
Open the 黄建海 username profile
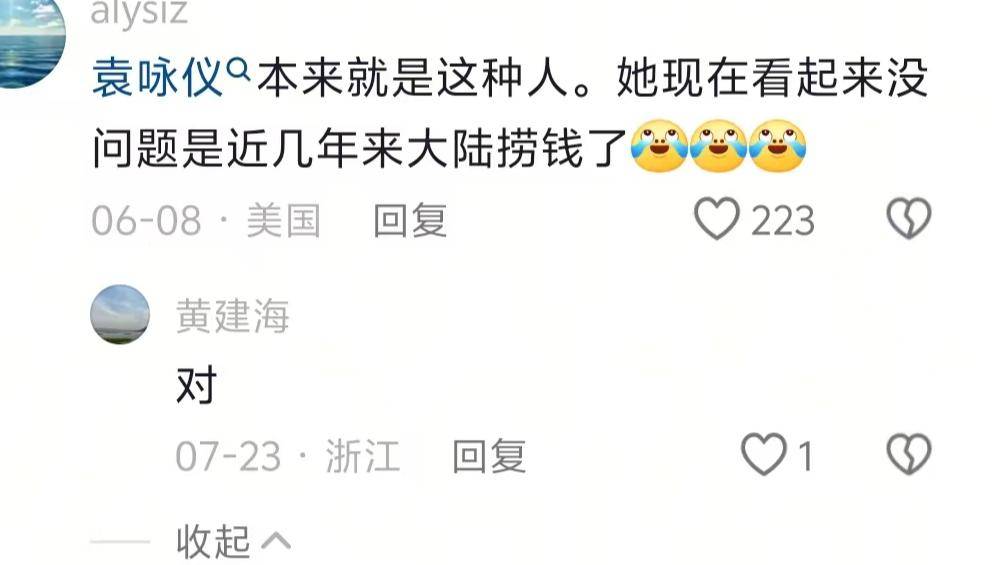233,316
